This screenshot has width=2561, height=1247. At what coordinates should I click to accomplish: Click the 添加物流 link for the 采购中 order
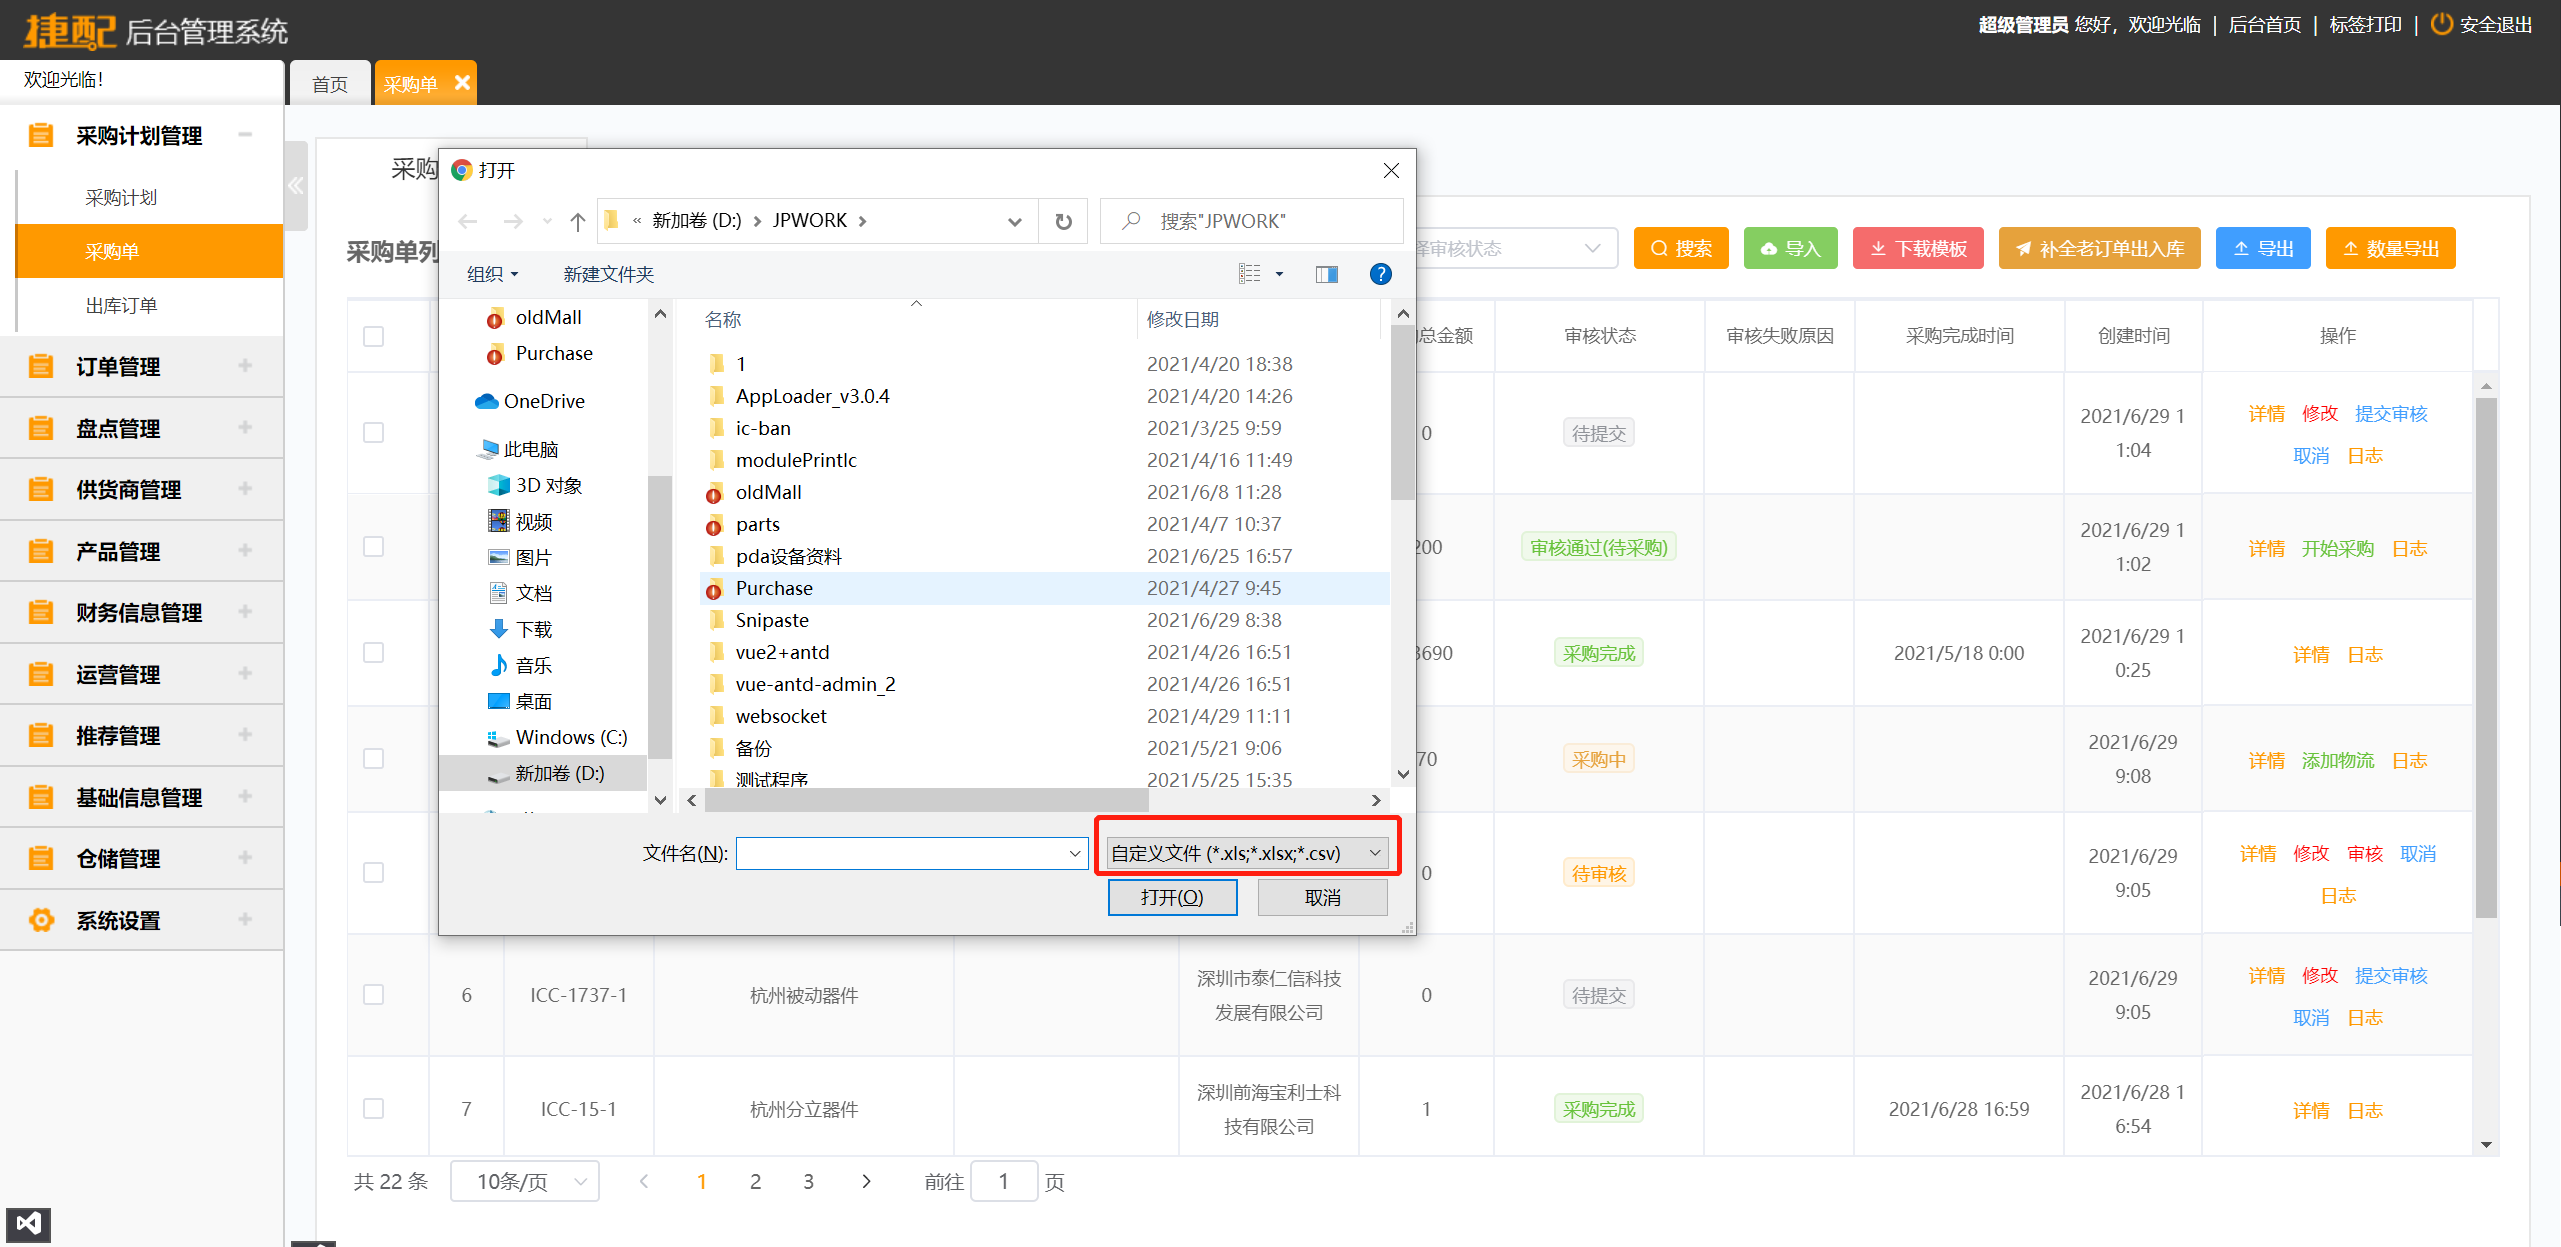2339,760
